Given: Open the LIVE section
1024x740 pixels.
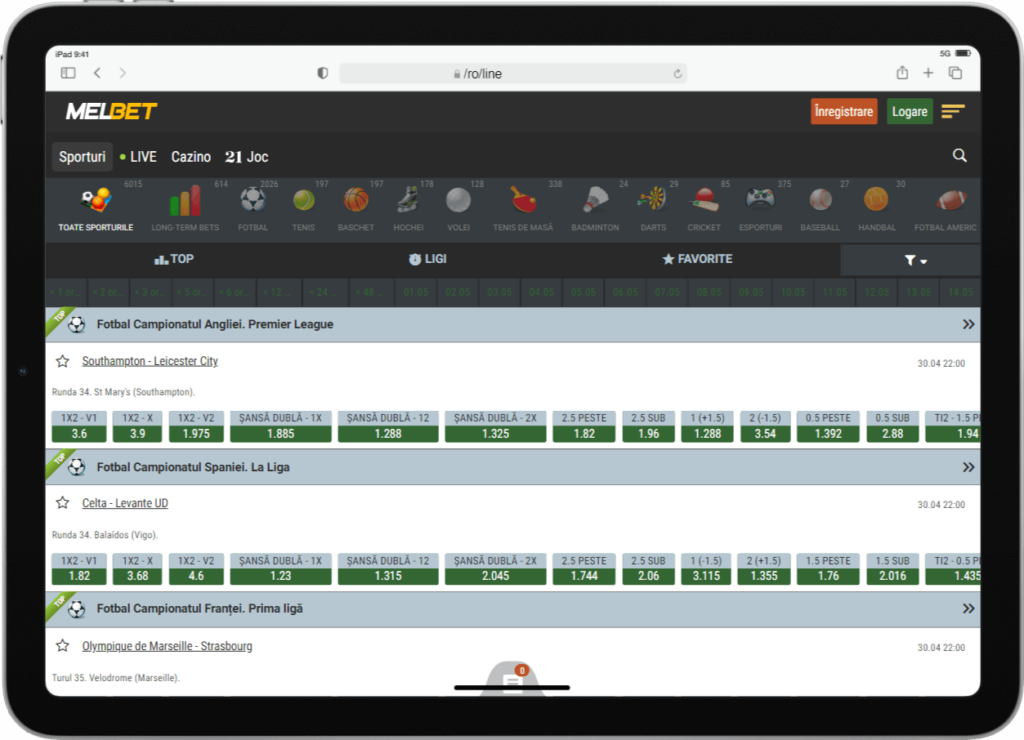Looking at the screenshot, I should click(138, 157).
